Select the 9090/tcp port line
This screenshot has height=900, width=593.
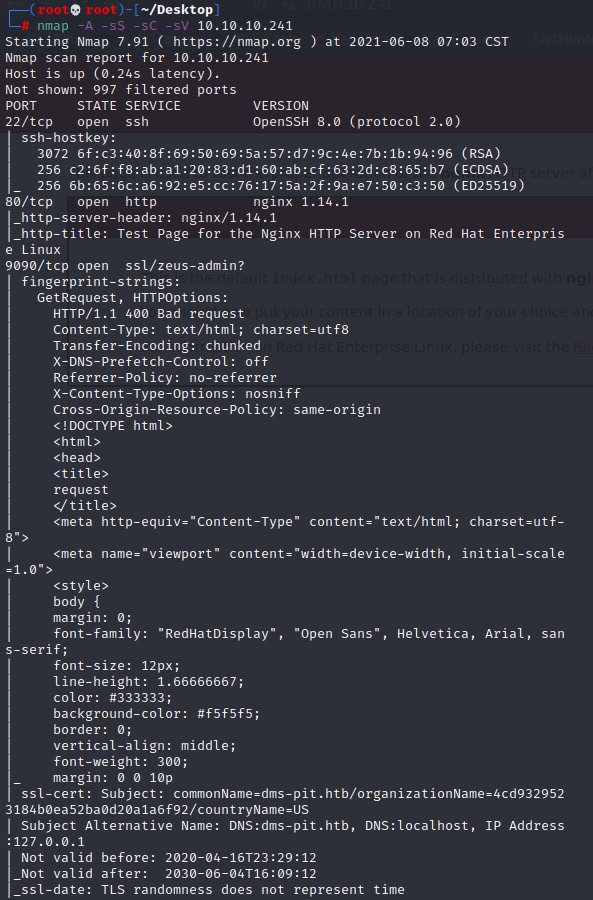coord(125,266)
